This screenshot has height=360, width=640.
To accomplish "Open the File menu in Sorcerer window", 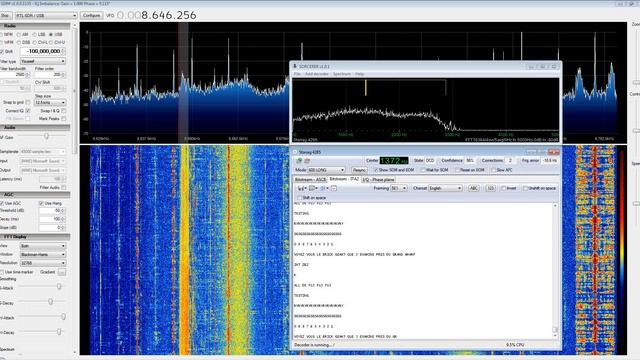I will 297,74.
